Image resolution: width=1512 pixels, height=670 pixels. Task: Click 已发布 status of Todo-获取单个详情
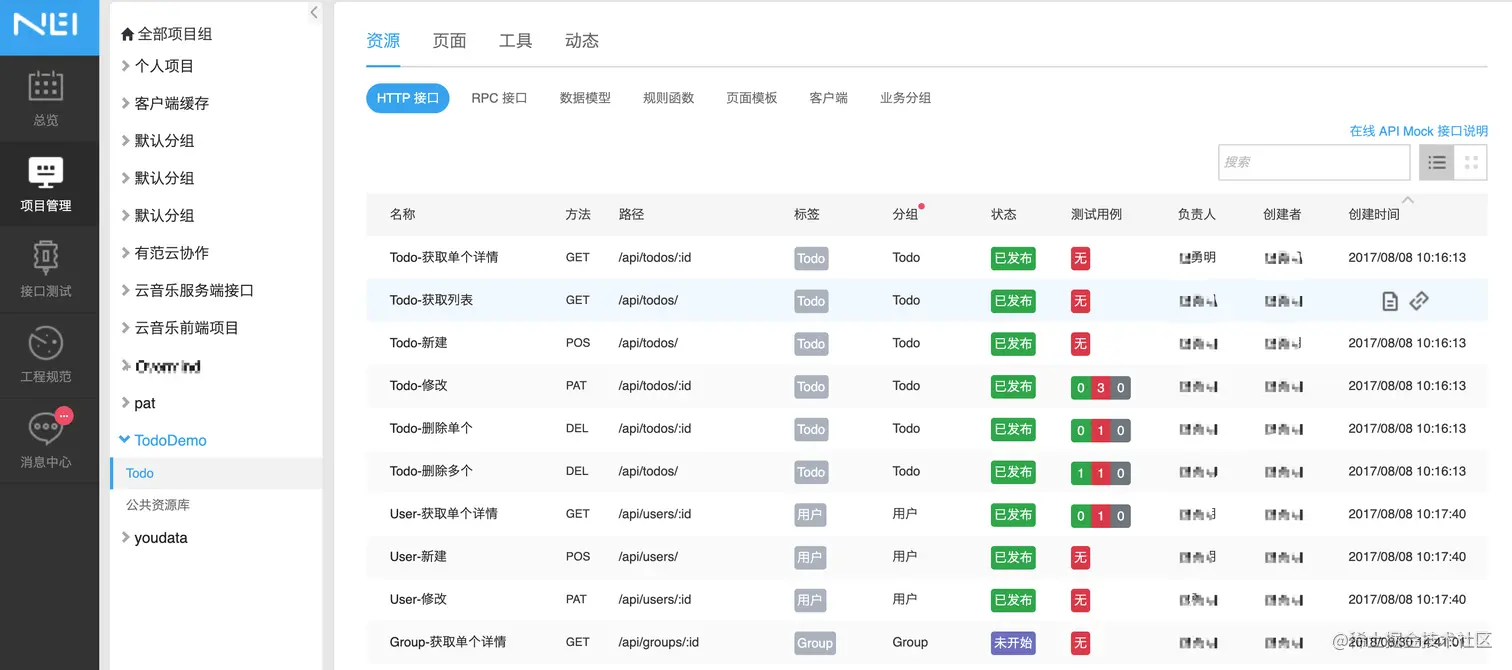pos(1013,258)
